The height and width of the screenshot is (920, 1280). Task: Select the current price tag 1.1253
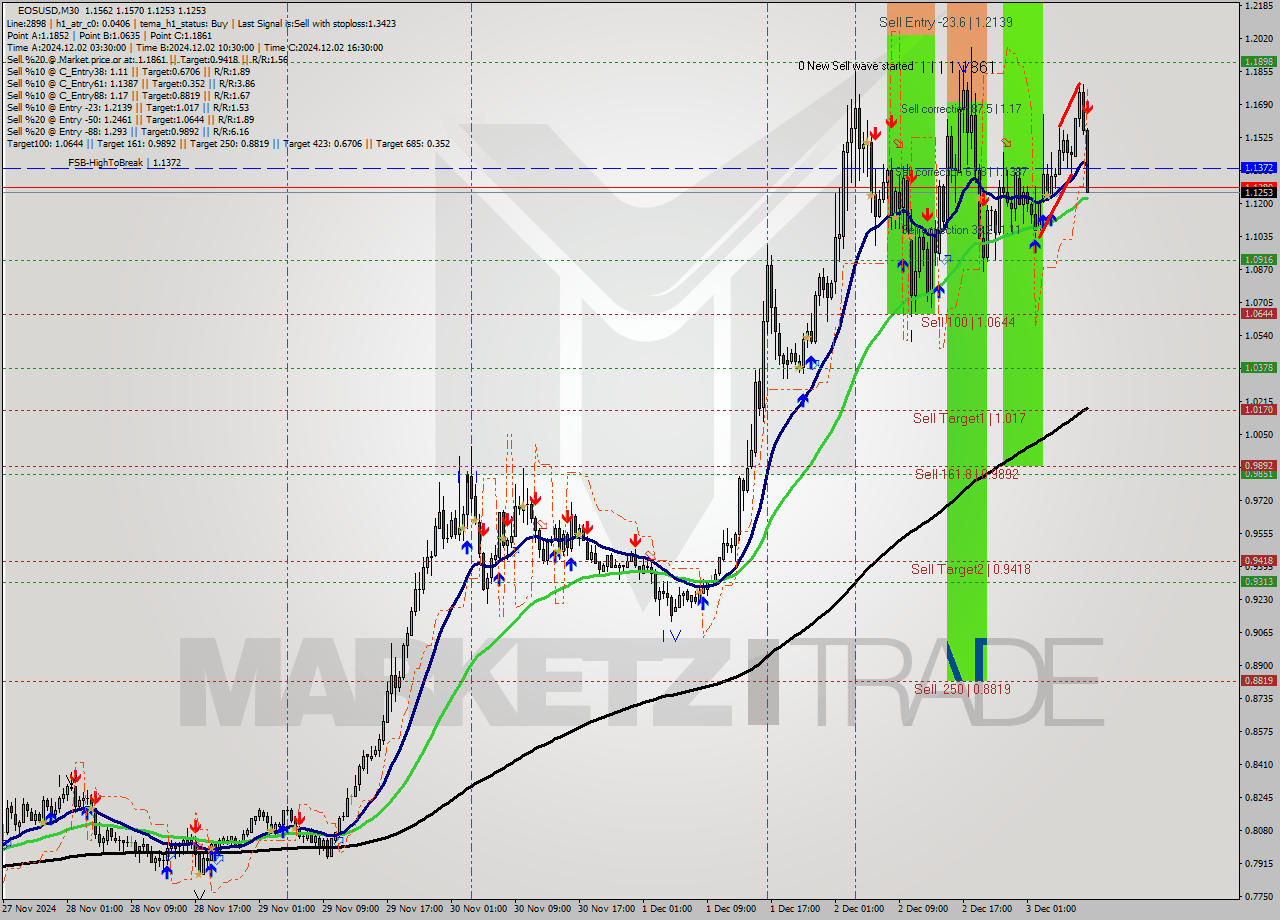(1258, 192)
